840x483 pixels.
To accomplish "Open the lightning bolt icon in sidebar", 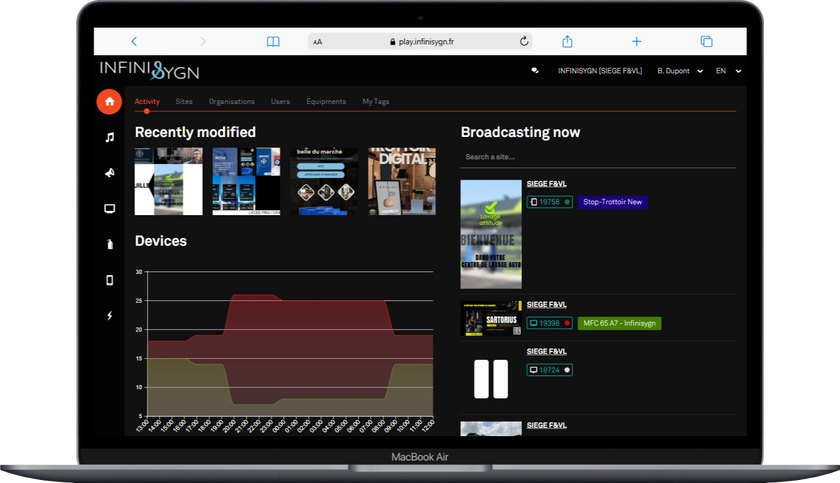I will [110, 316].
